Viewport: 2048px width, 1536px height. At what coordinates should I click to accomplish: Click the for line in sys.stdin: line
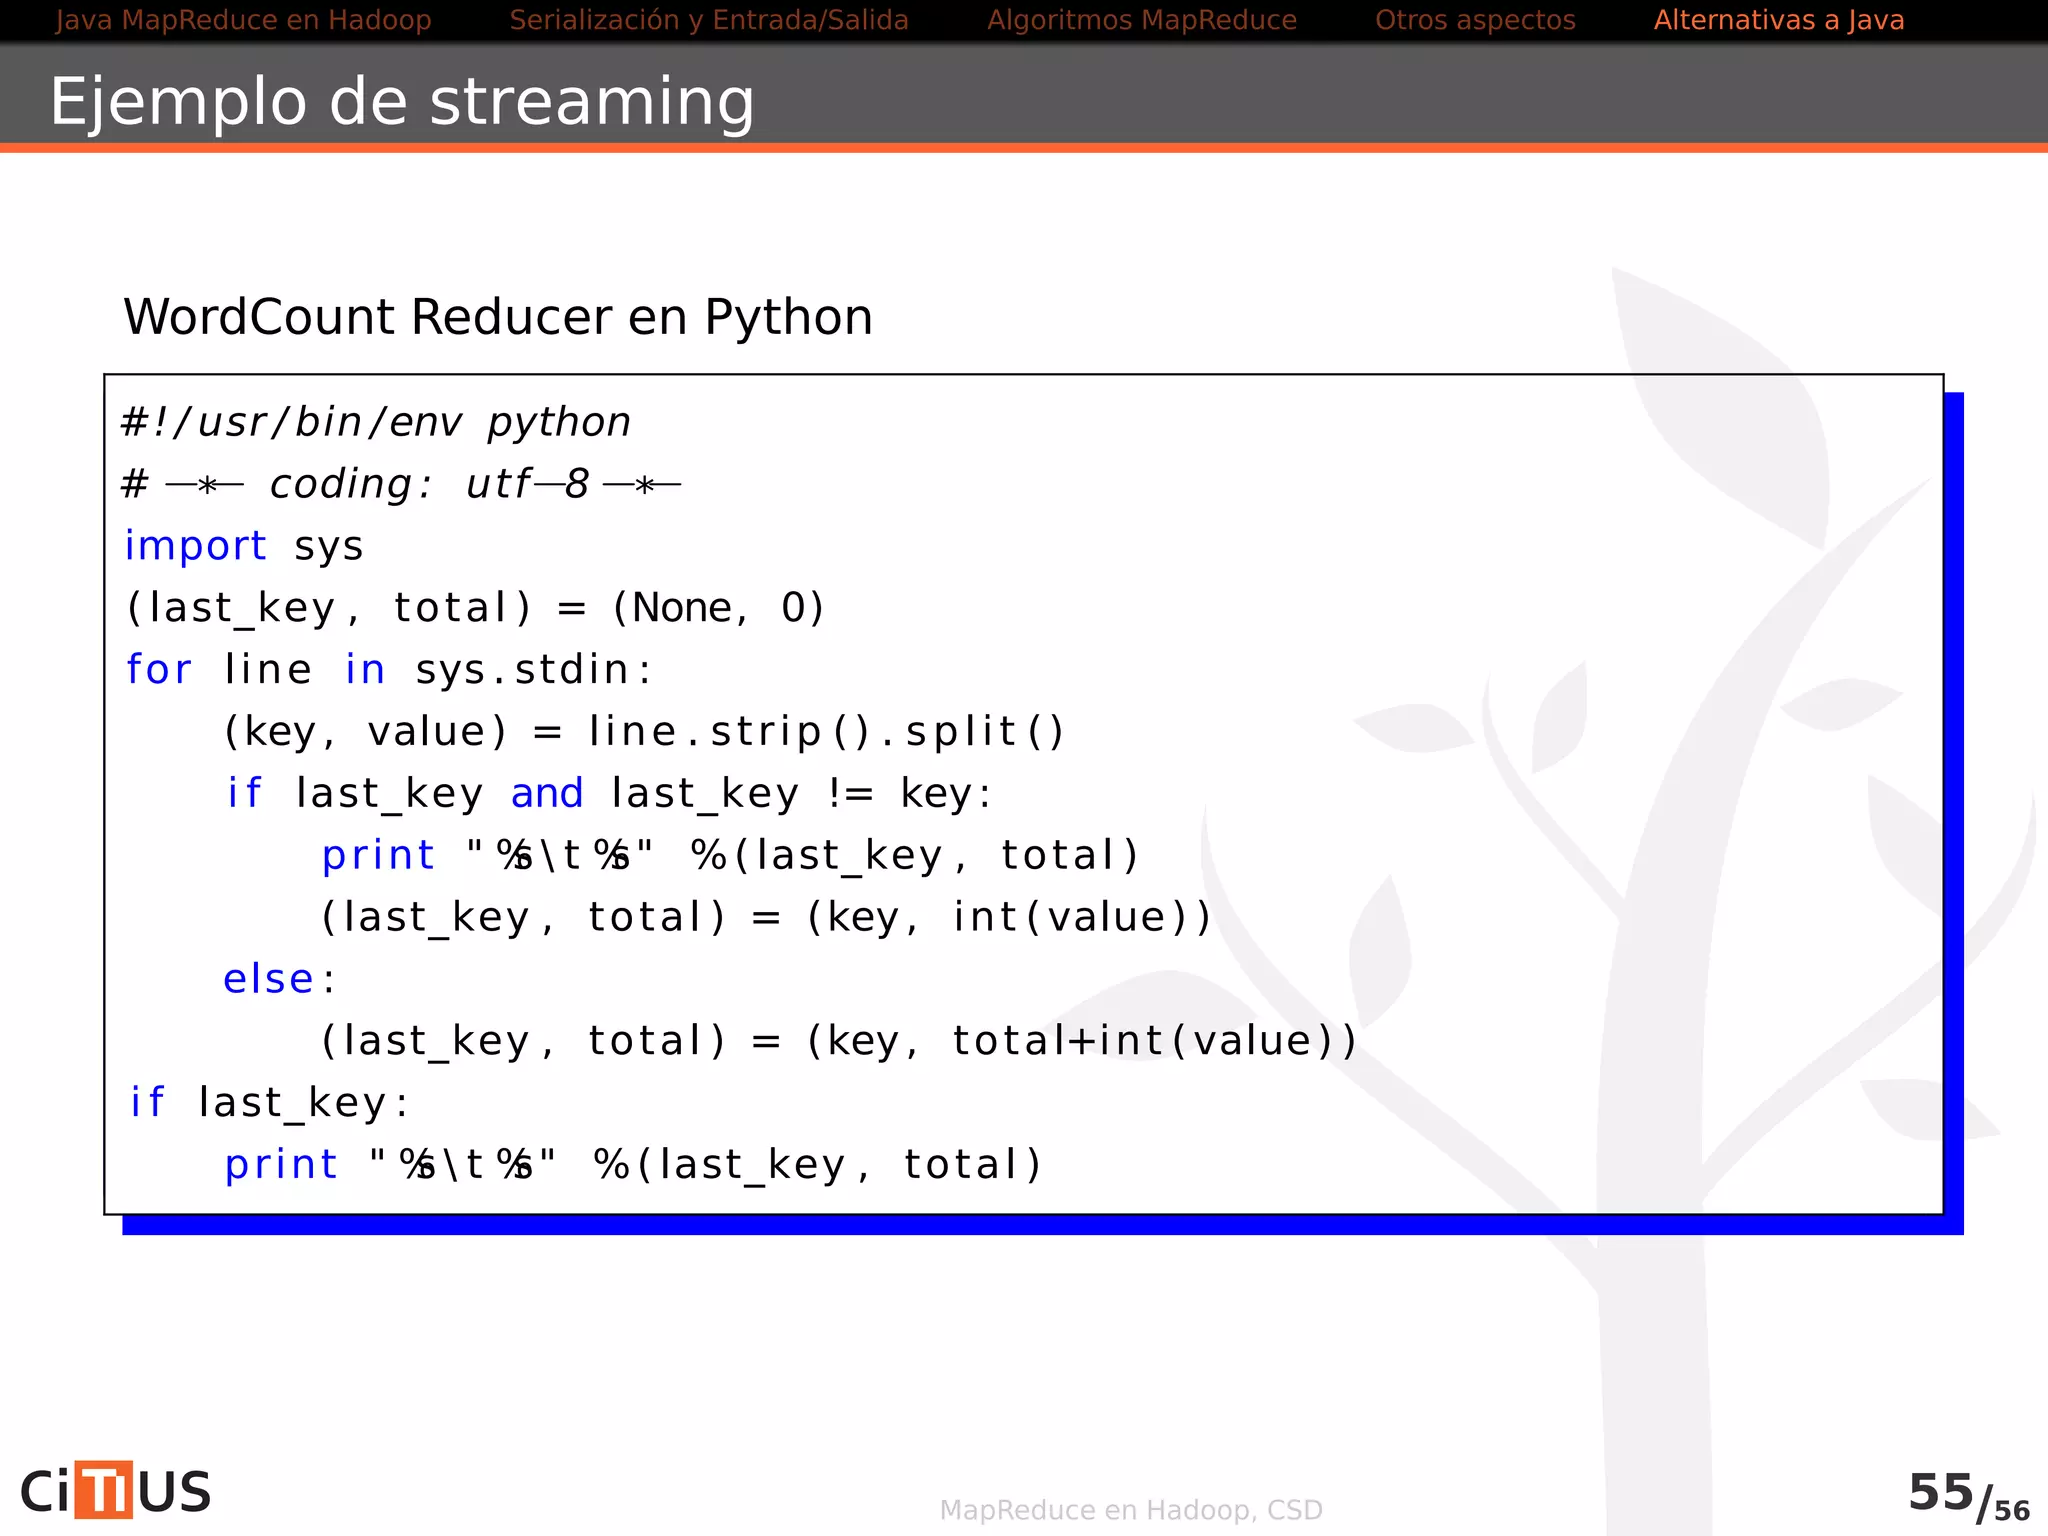(389, 670)
